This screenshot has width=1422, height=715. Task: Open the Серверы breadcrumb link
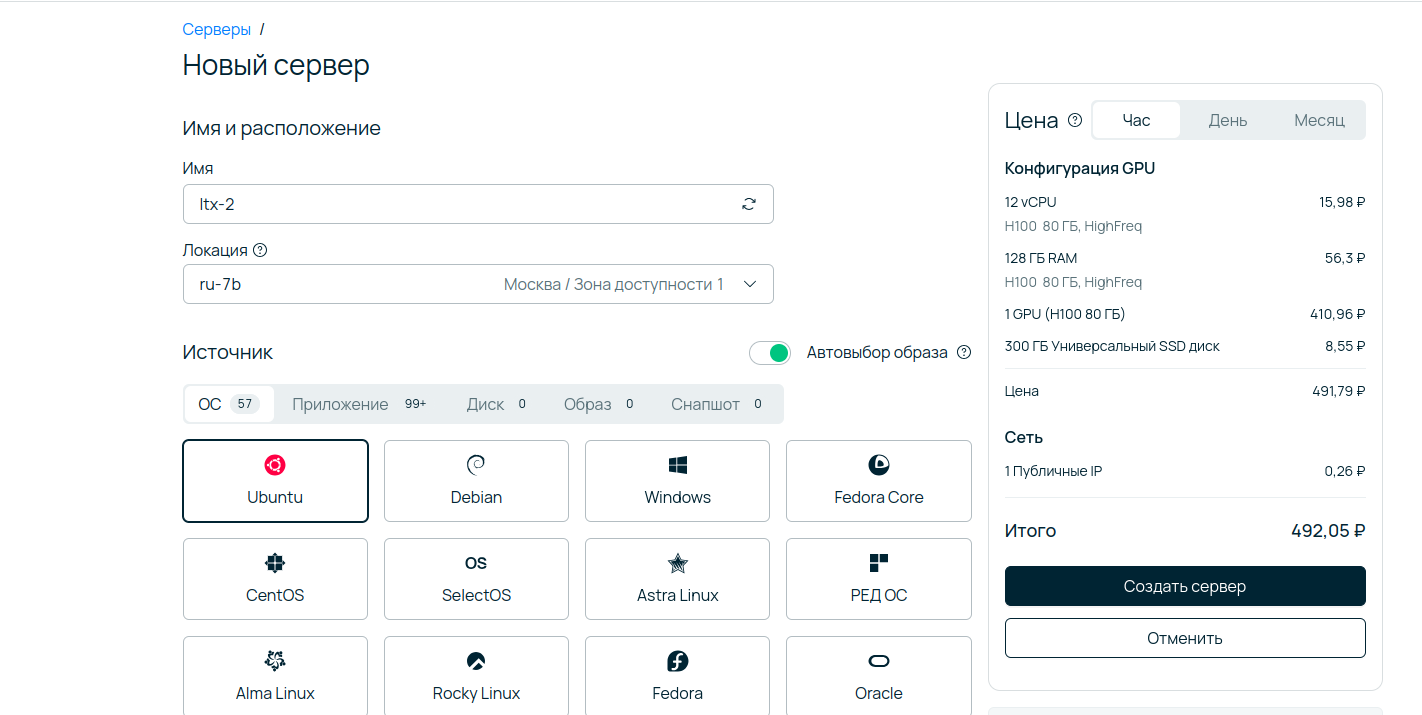coord(216,29)
